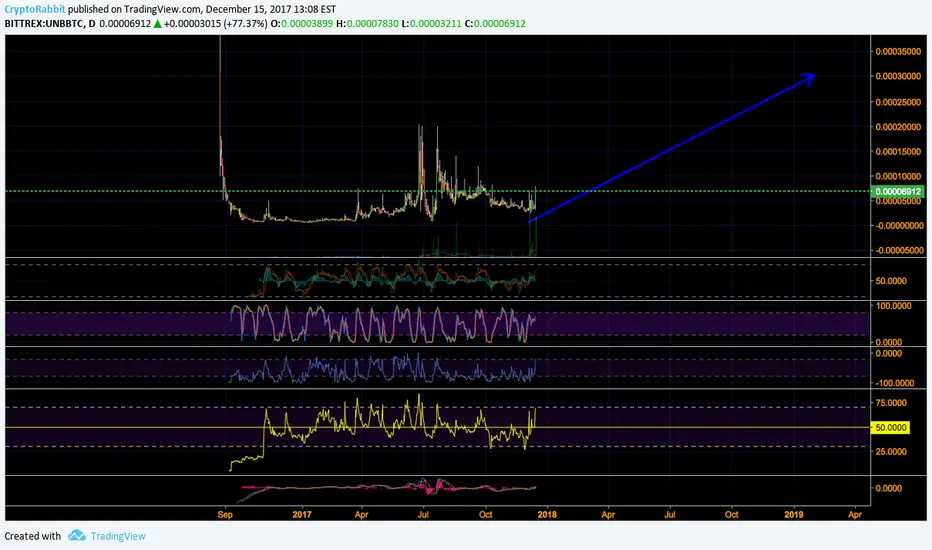Click the Sep label on time axis
This screenshot has height=550, width=932.
click(x=225, y=514)
